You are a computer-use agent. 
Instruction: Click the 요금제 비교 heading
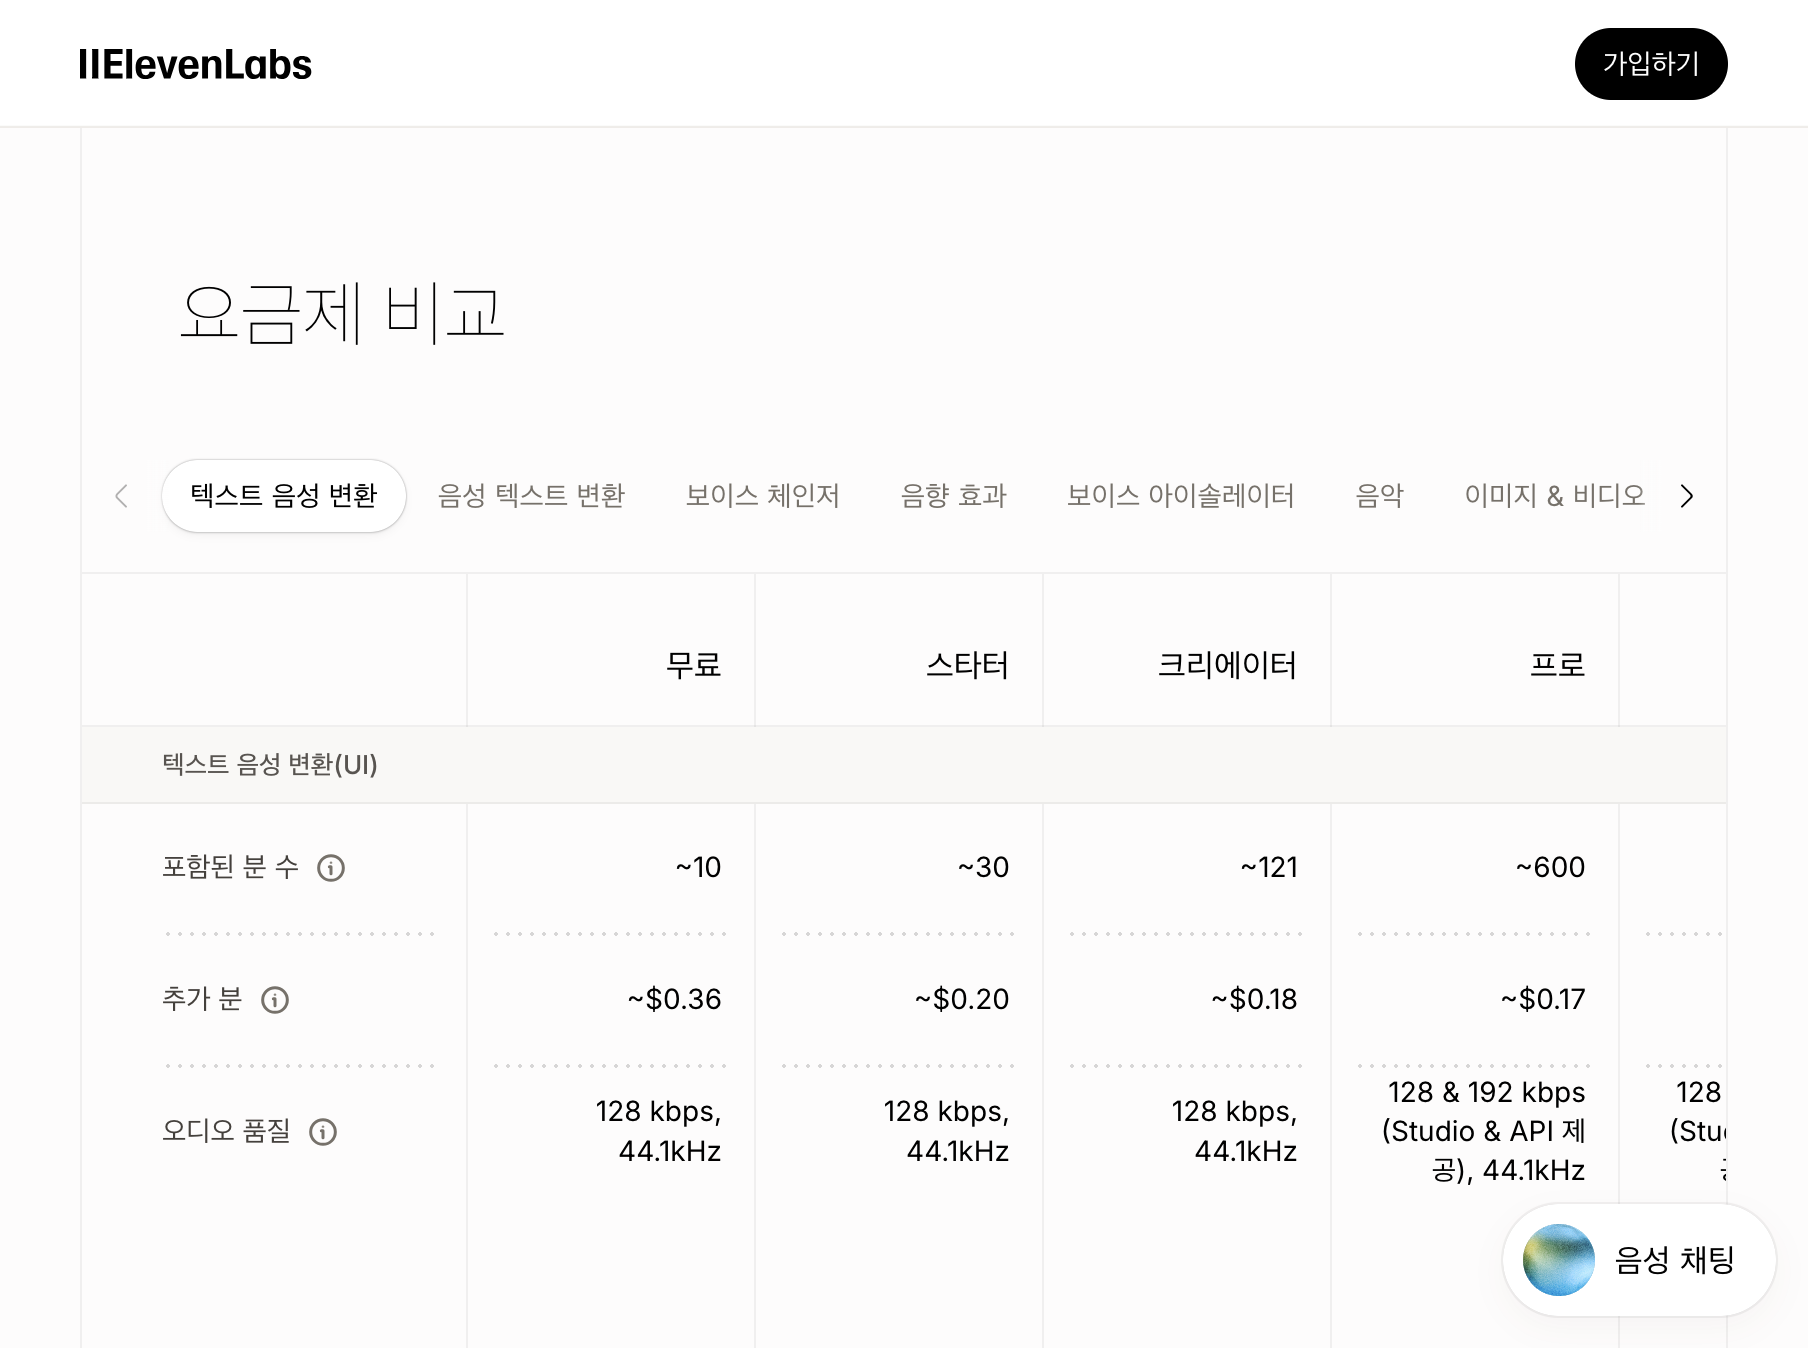pyautogui.click(x=342, y=313)
